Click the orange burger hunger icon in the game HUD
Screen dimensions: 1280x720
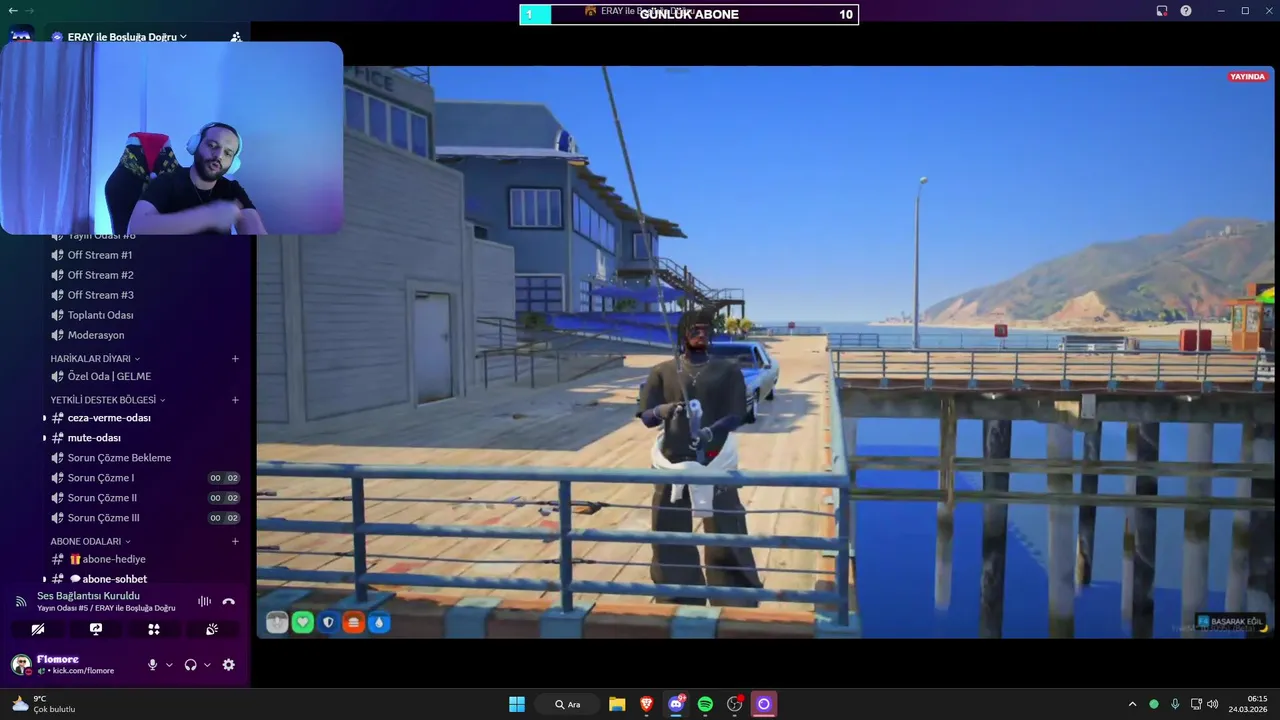(x=353, y=623)
